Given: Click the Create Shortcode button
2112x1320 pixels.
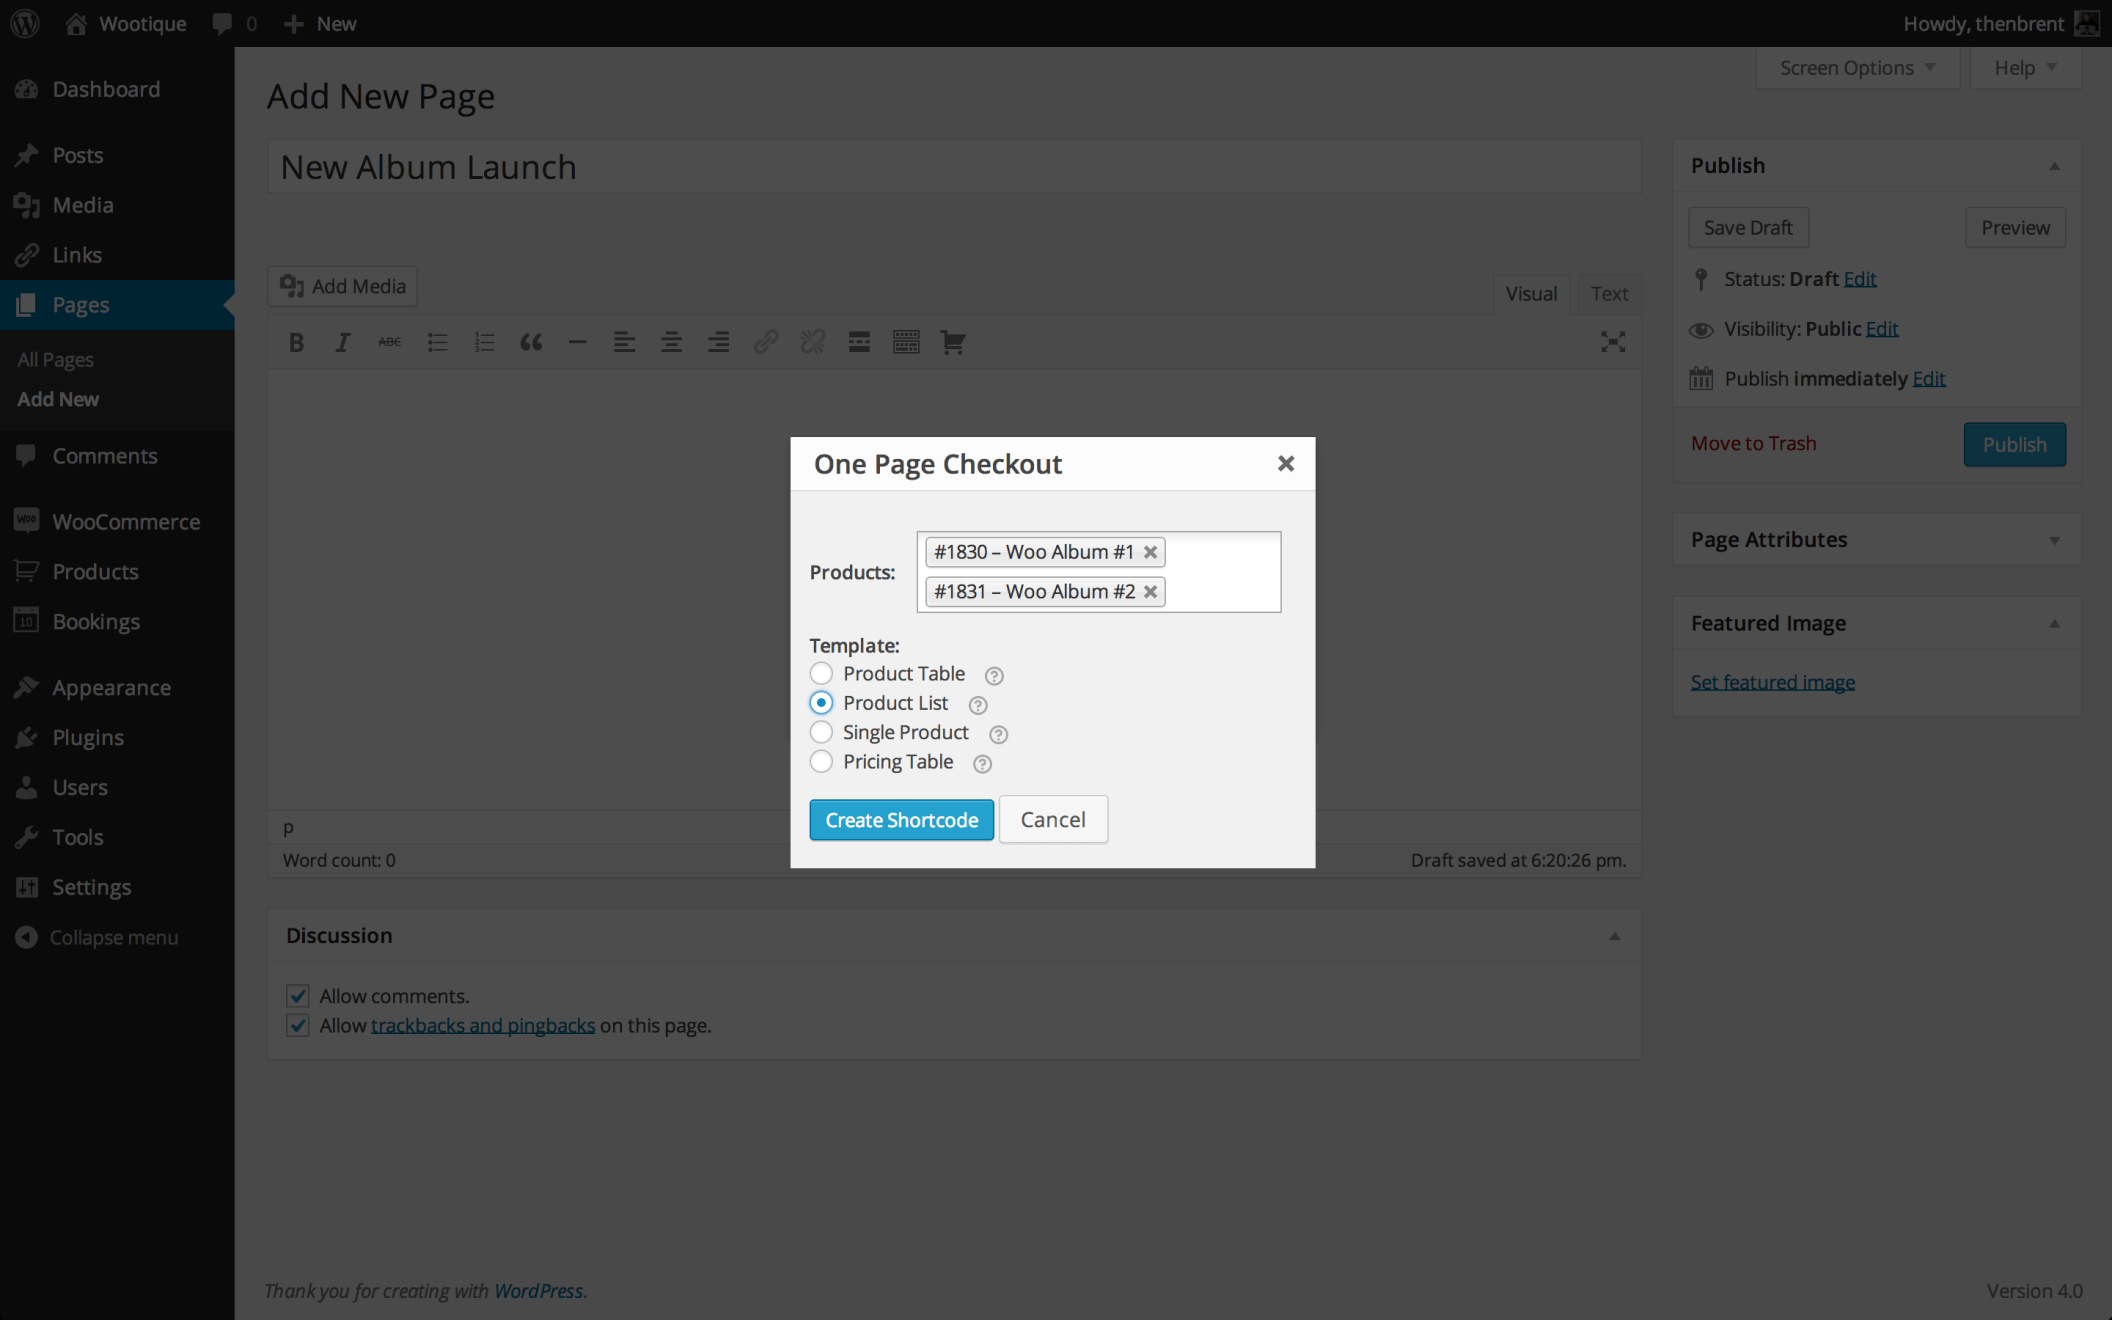Looking at the screenshot, I should coord(901,819).
